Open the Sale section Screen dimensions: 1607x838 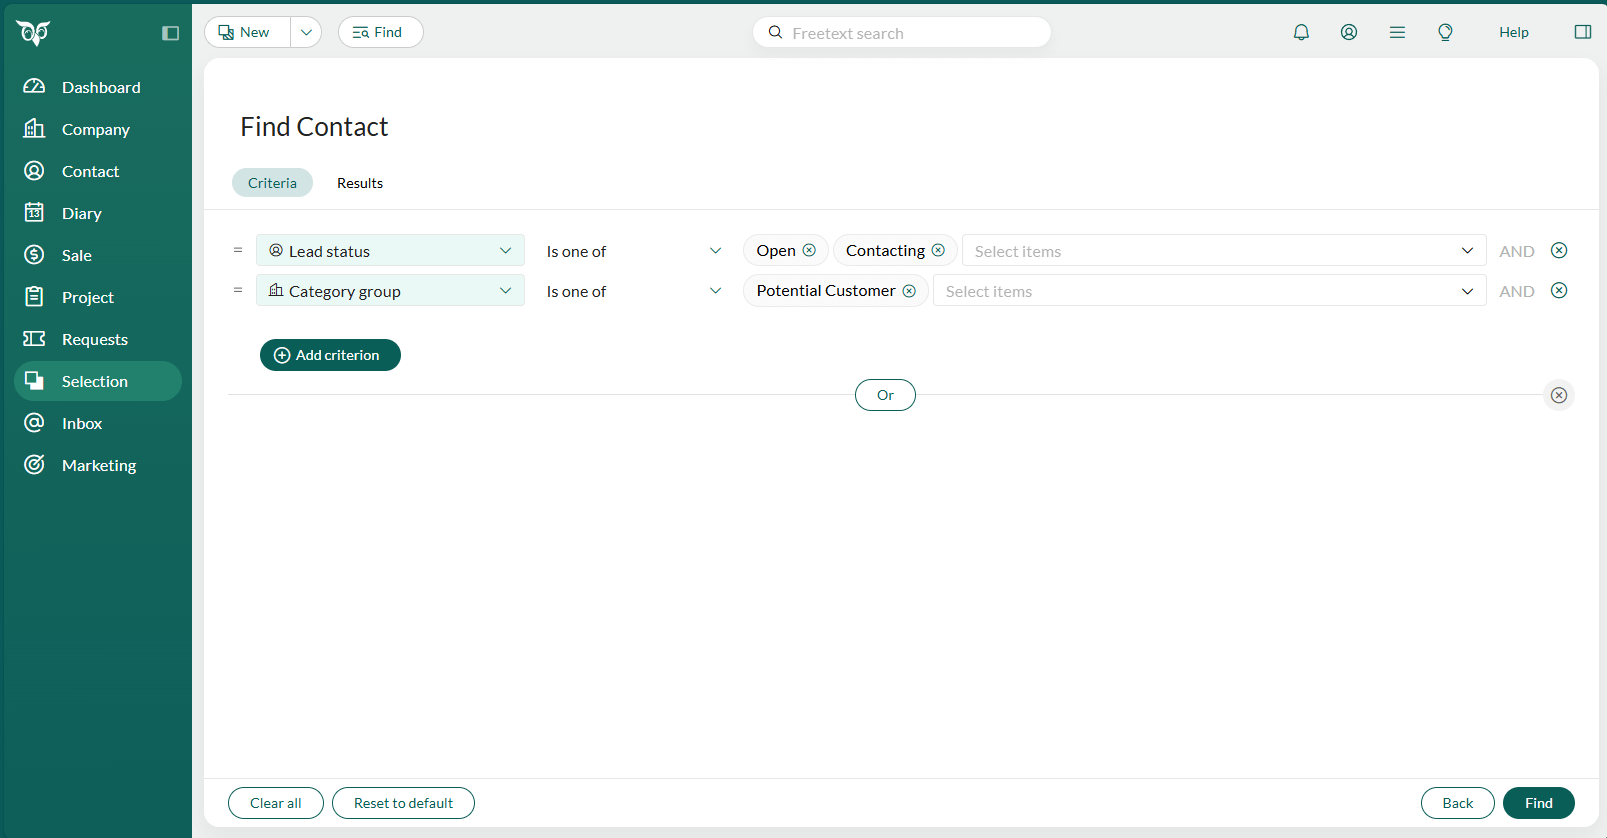[98, 255]
